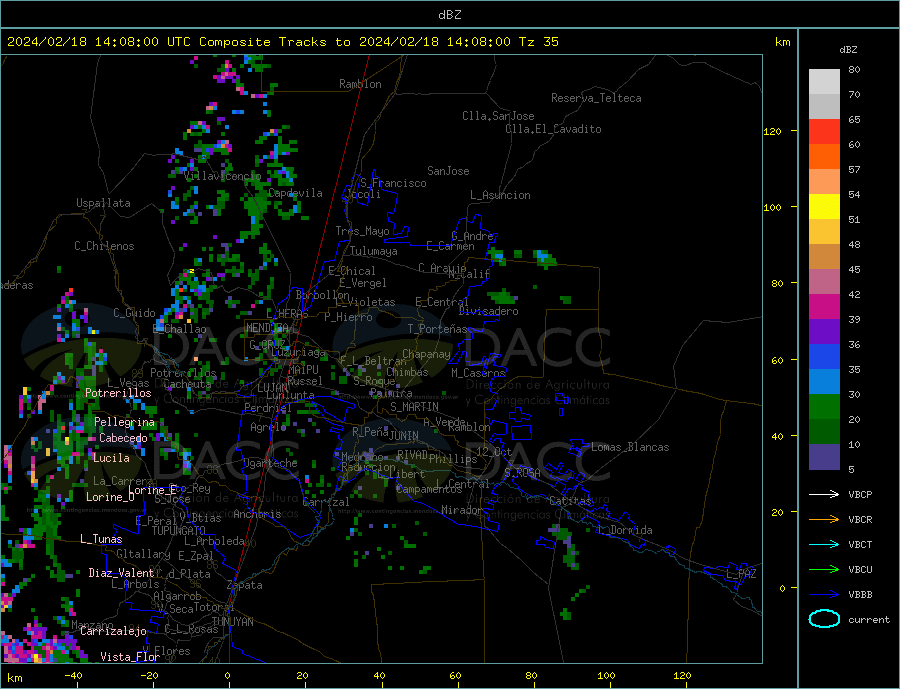This screenshot has width=900, height=689.
Task: Select the purple swatch between 39 and 36
Action: point(824,331)
